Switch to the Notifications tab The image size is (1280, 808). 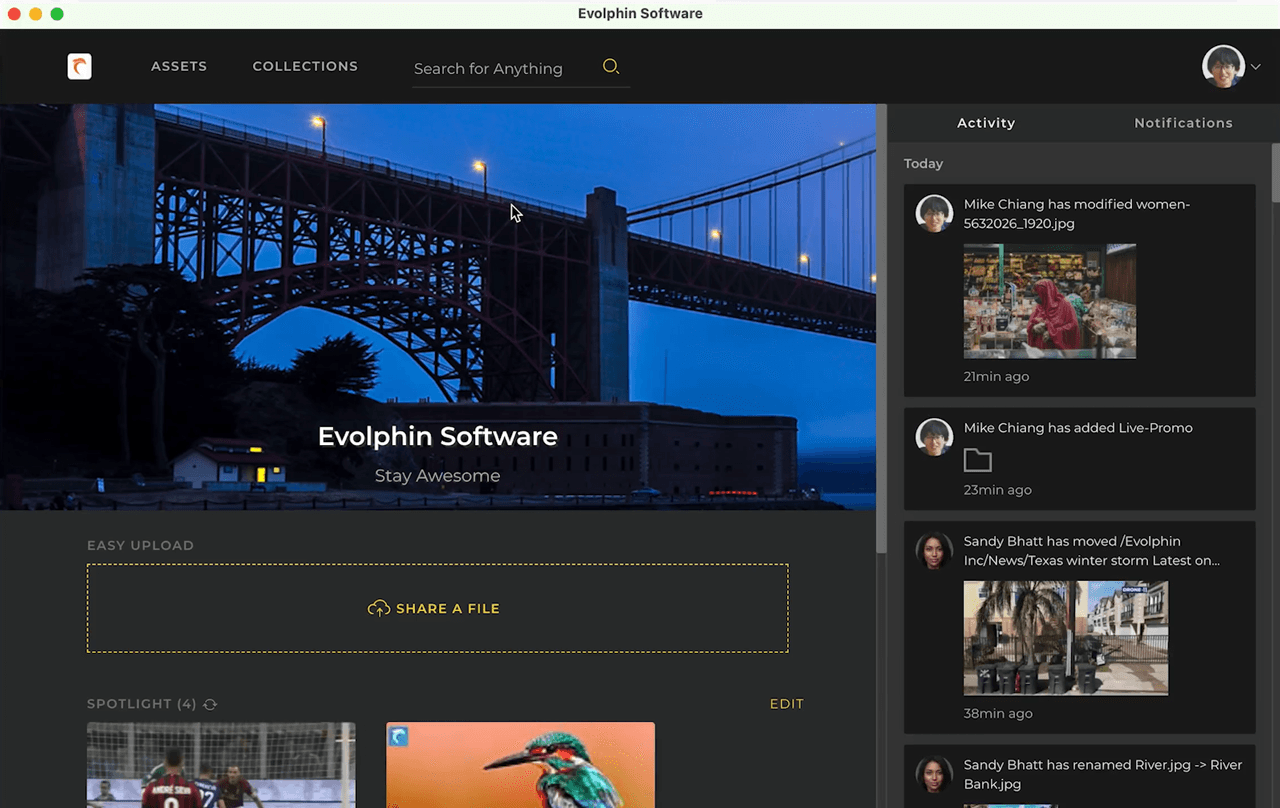pos(1183,123)
